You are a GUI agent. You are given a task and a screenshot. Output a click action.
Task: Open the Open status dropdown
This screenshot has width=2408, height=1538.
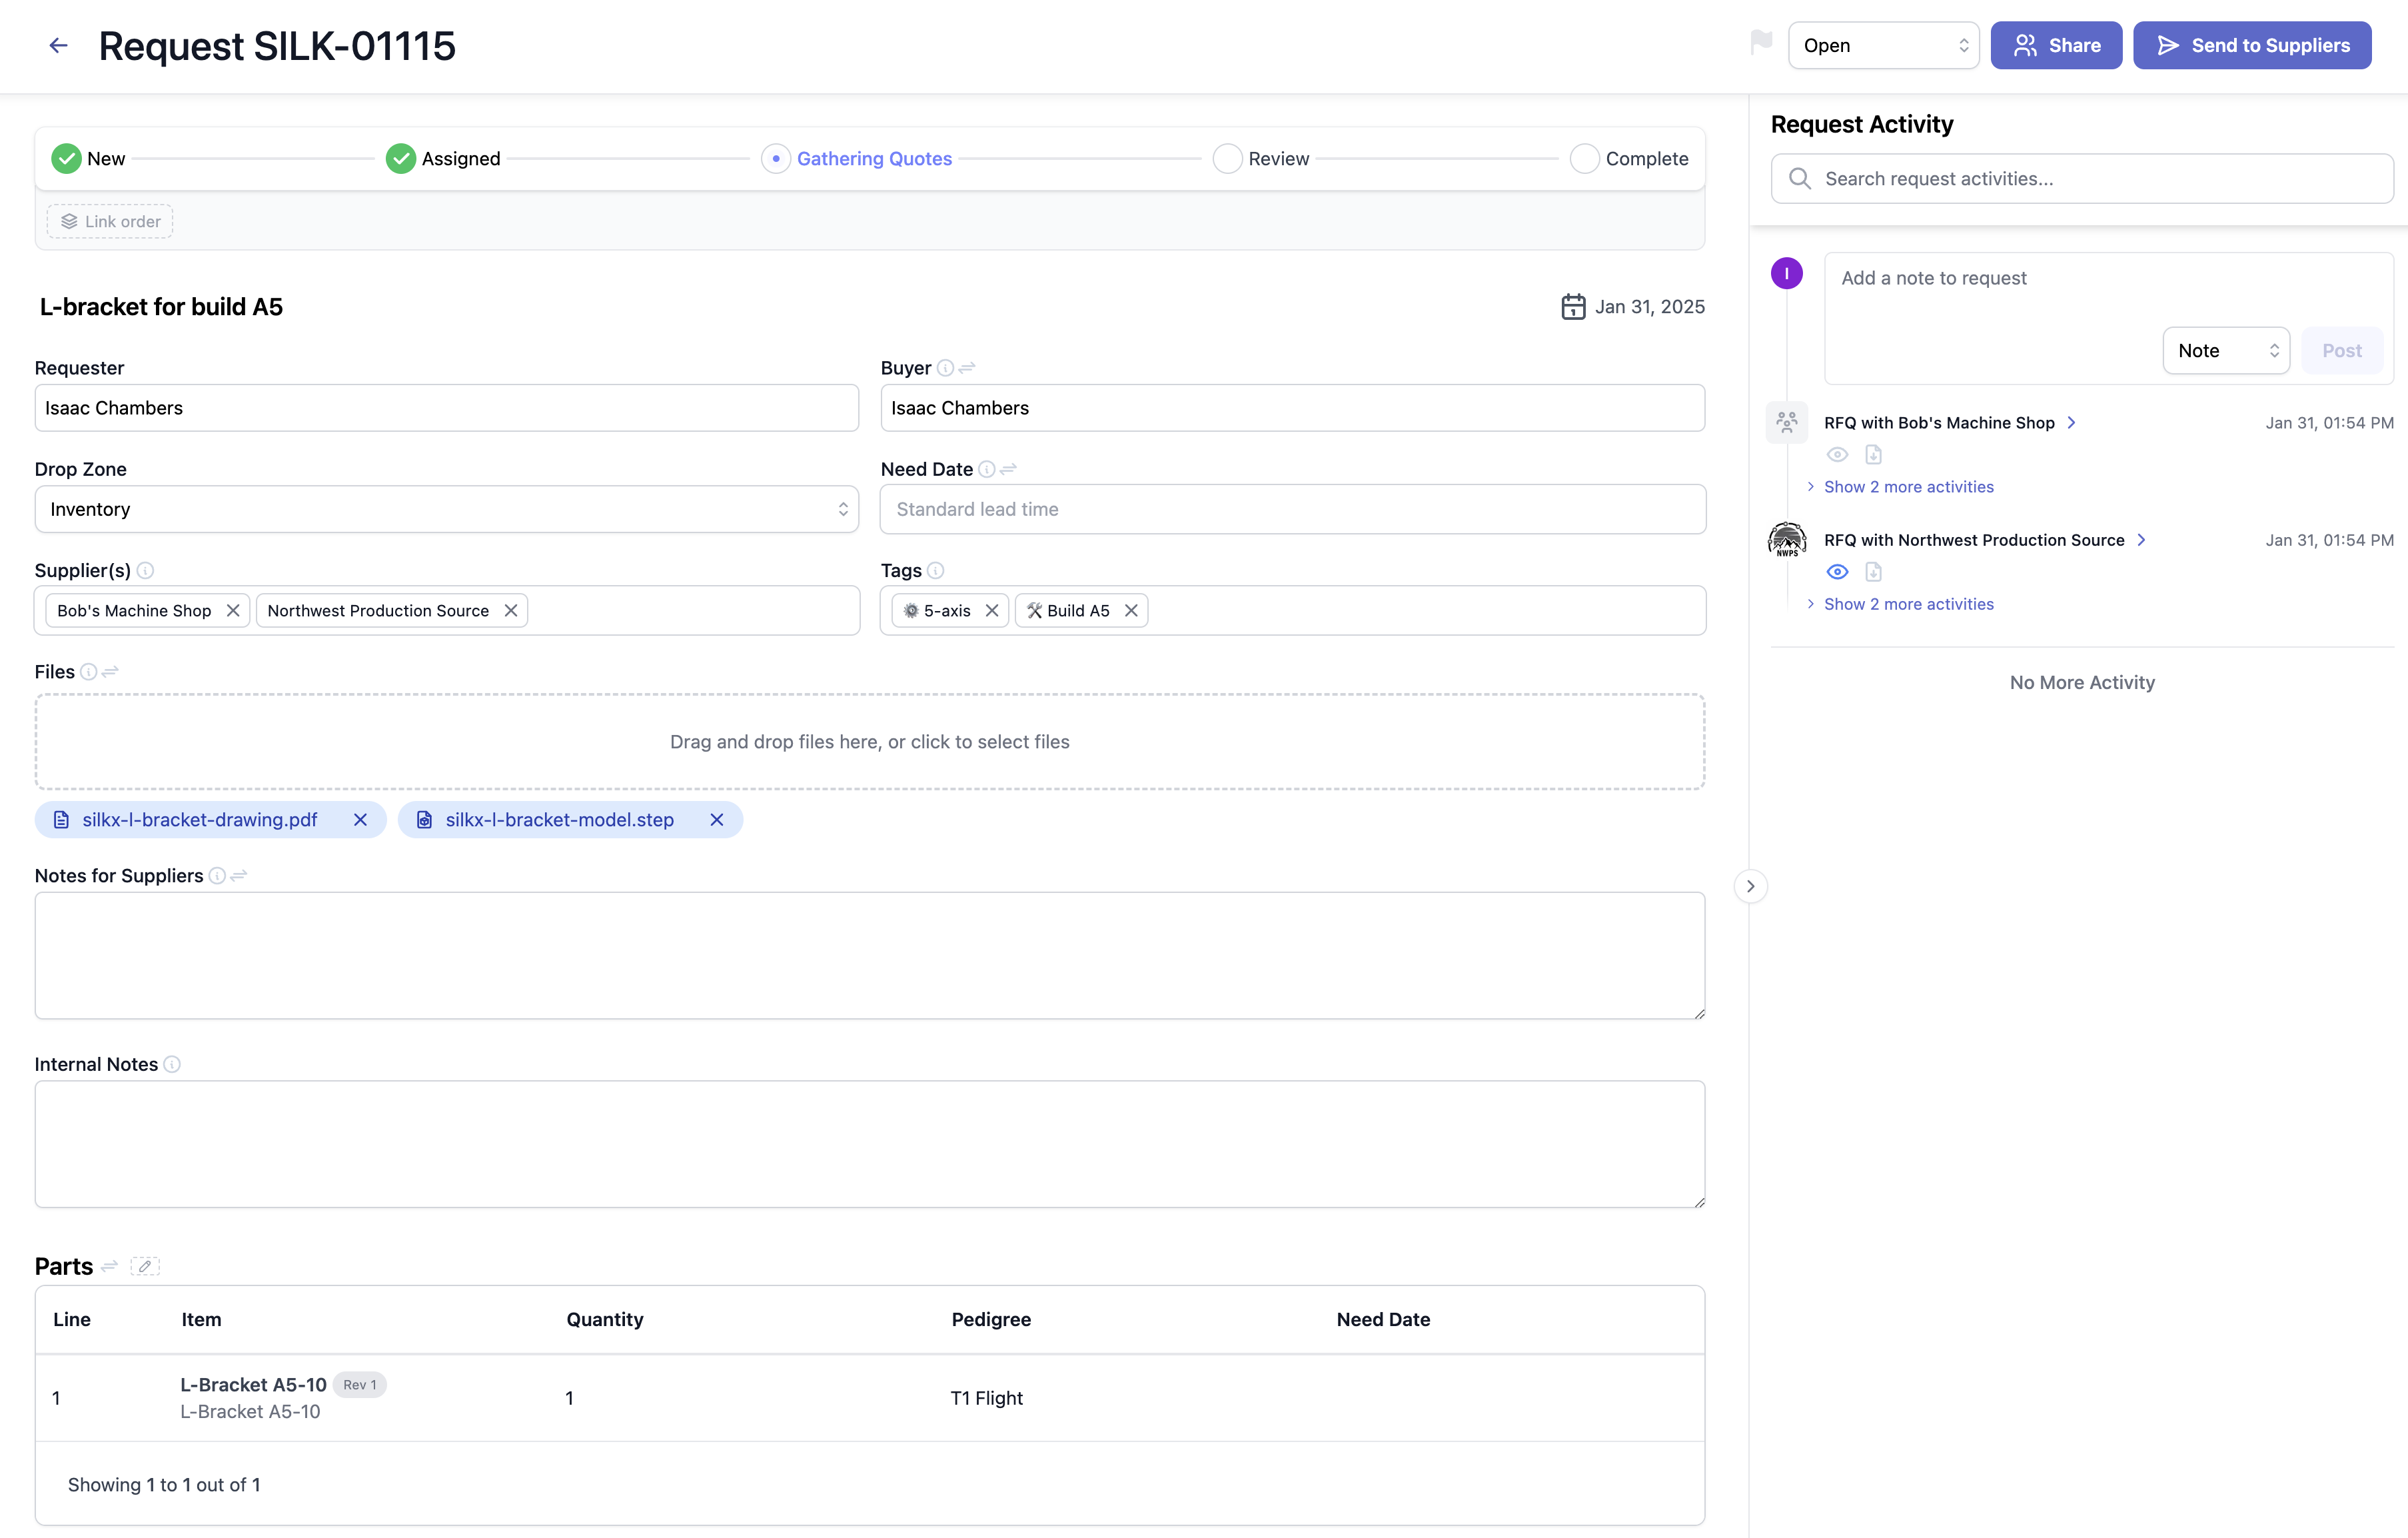pos(1883,45)
